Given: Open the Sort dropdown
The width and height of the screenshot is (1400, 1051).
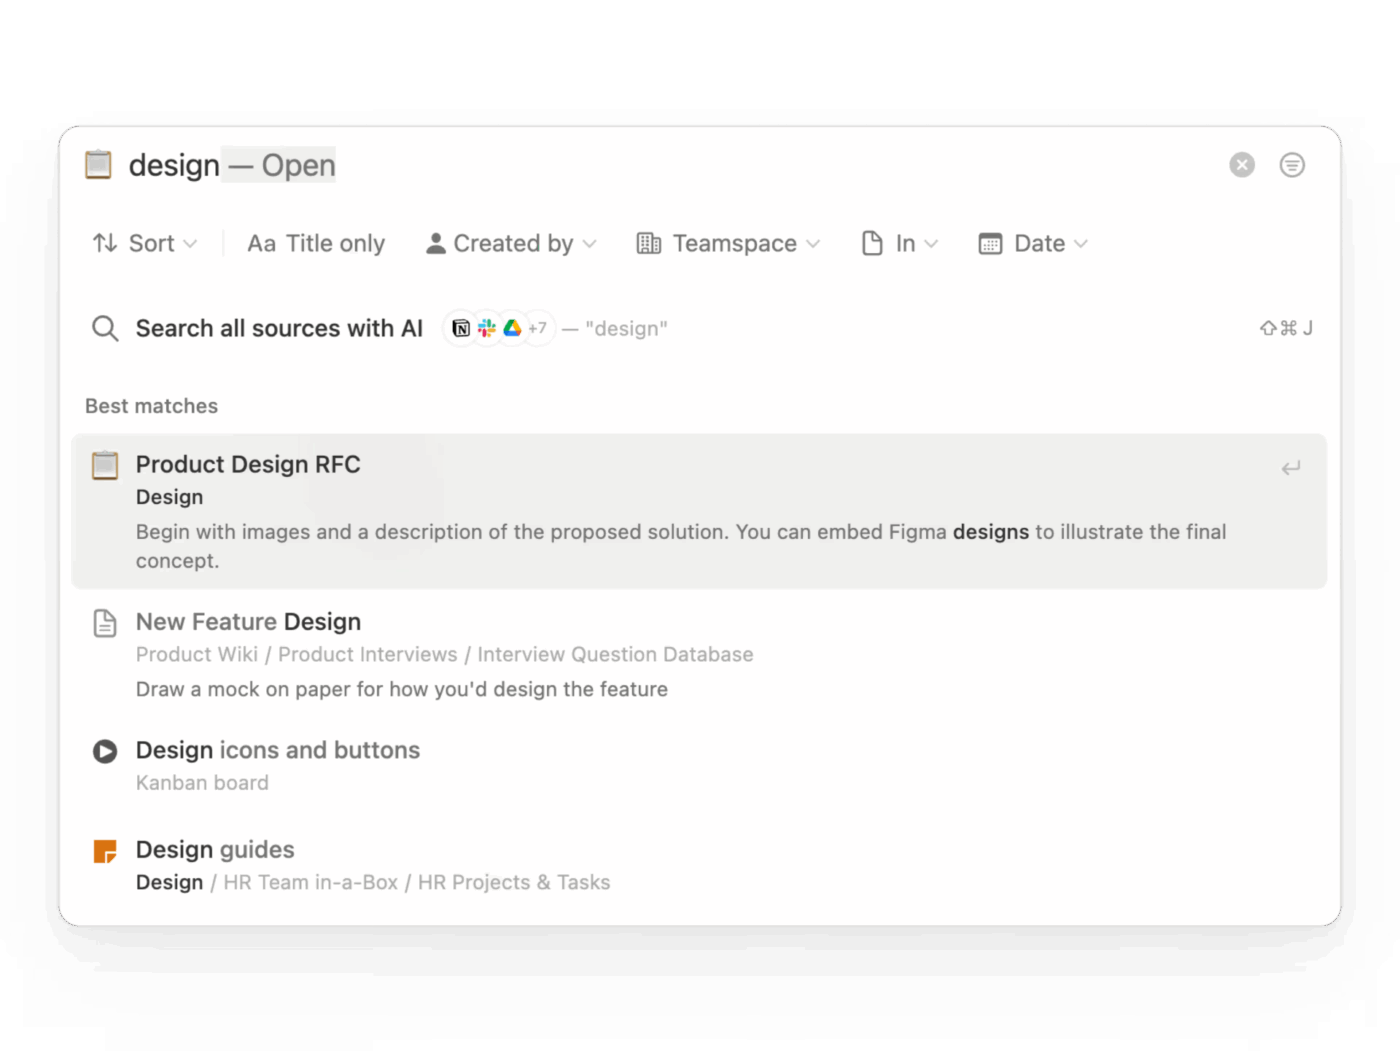Looking at the screenshot, I should click(x=145, y=243).
